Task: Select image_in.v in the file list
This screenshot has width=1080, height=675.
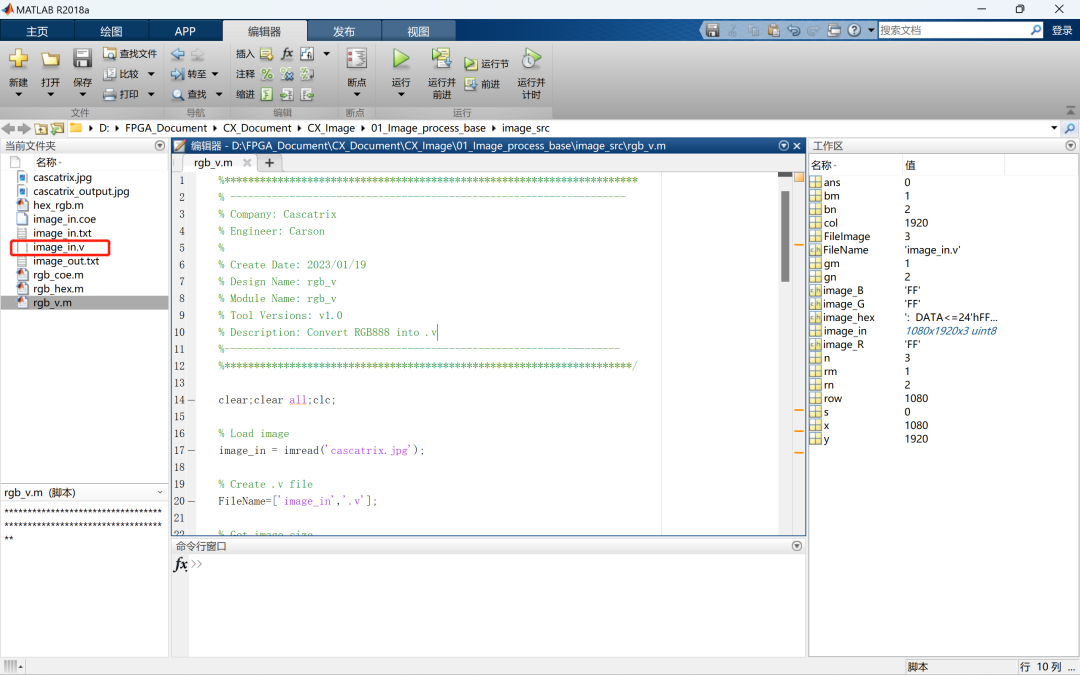Action: [59, 247]
